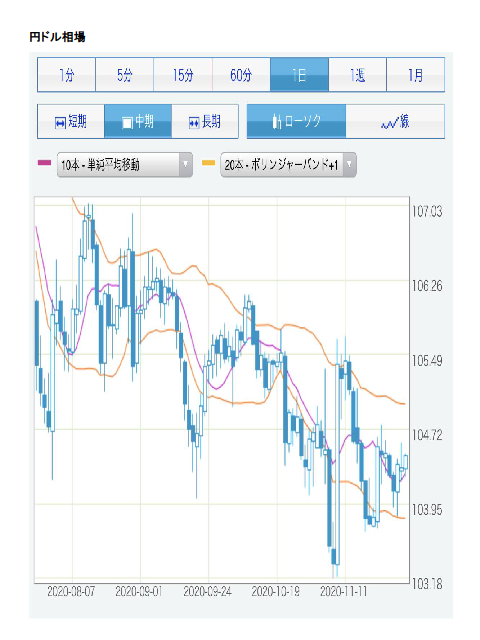This screenshot has height=640, width=480.
Task: Expand the 10本 単純平均移動 dropdown arrow
Action: pyautogui.click(x=186, y=164)
